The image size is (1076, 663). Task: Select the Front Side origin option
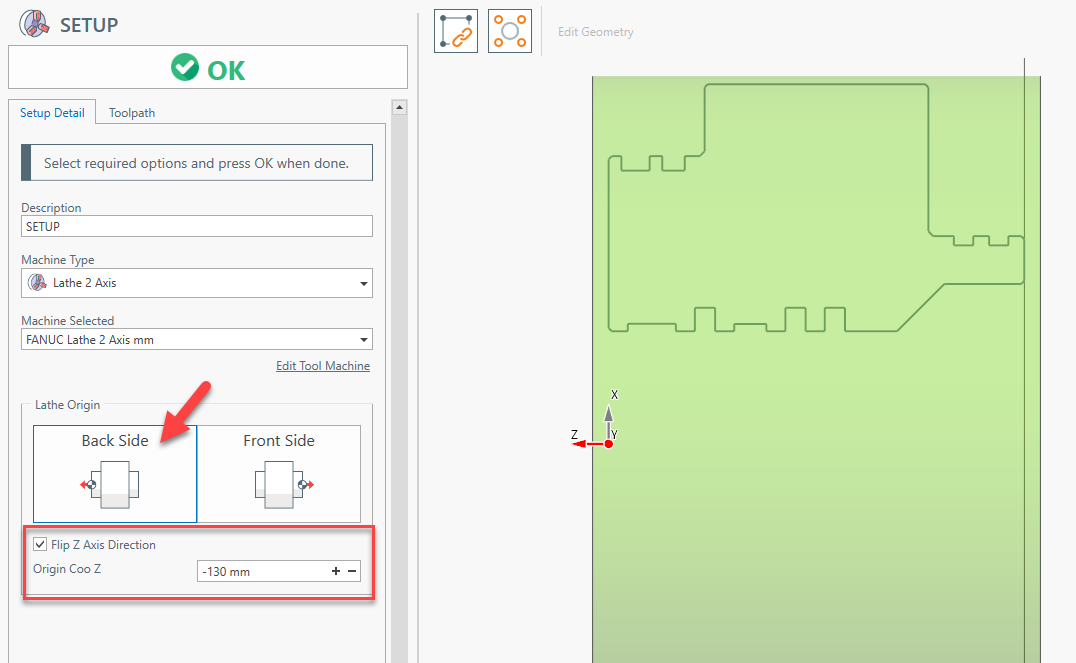pyautogui.click(x=279, y=441)
